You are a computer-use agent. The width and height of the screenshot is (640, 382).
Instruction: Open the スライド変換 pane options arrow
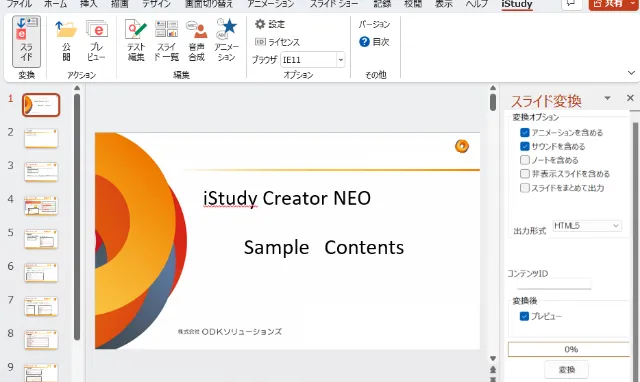click(x=607, y=98)
